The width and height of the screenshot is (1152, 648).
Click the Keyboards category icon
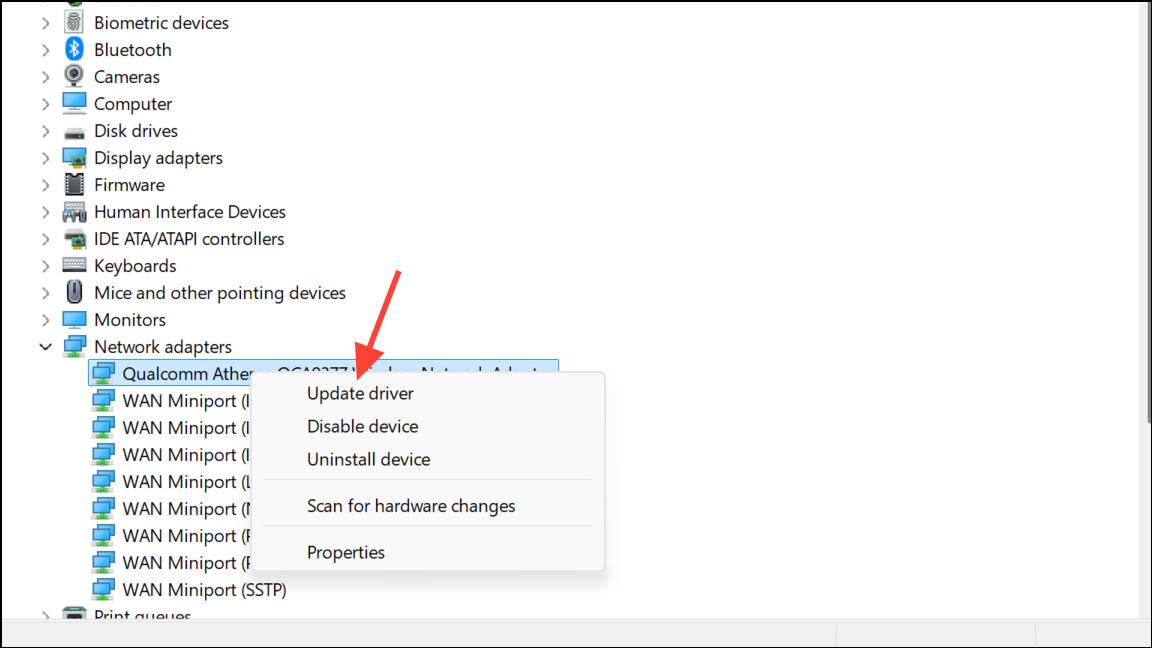pyautogui.click(x=74, y=266)
